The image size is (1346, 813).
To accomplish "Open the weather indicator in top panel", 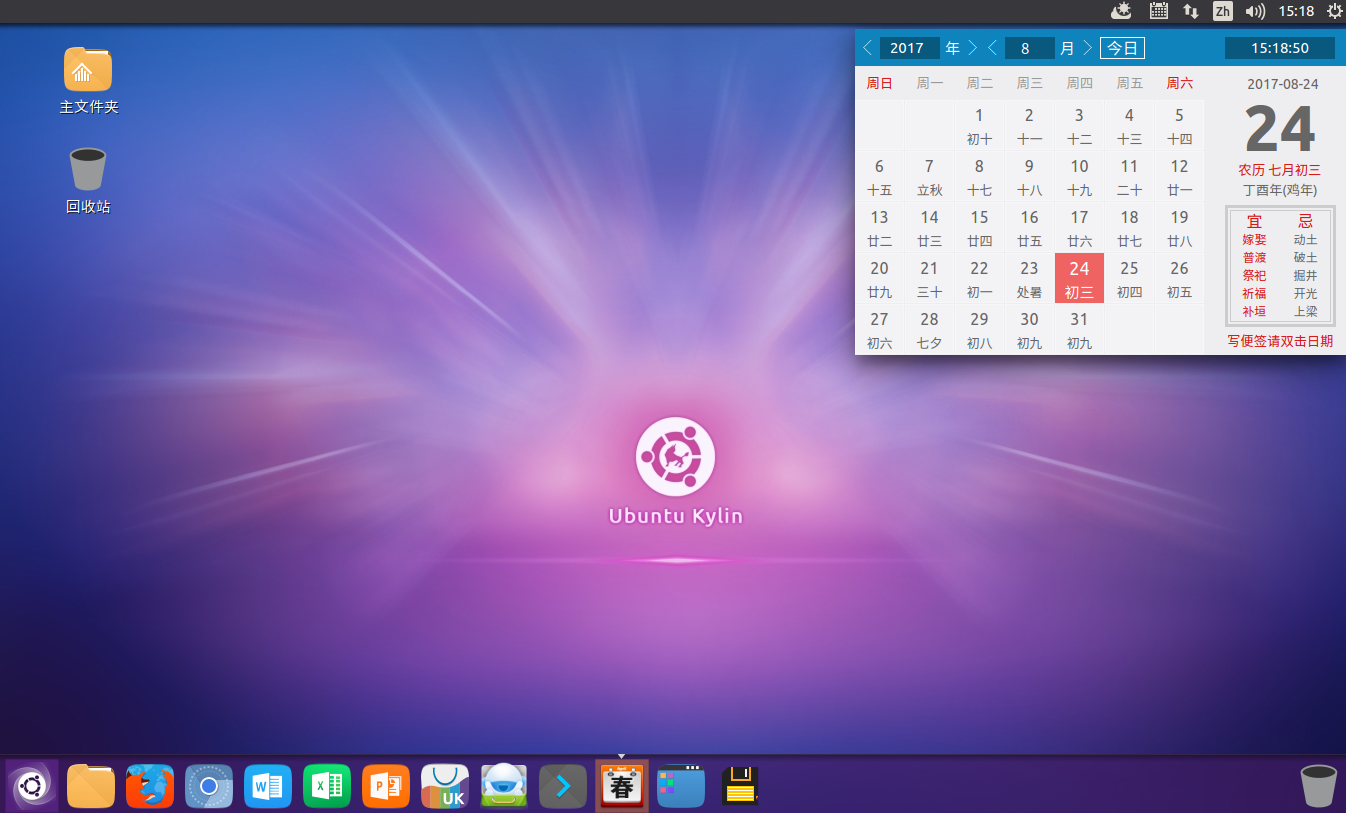I will [x=1122, y=11].
